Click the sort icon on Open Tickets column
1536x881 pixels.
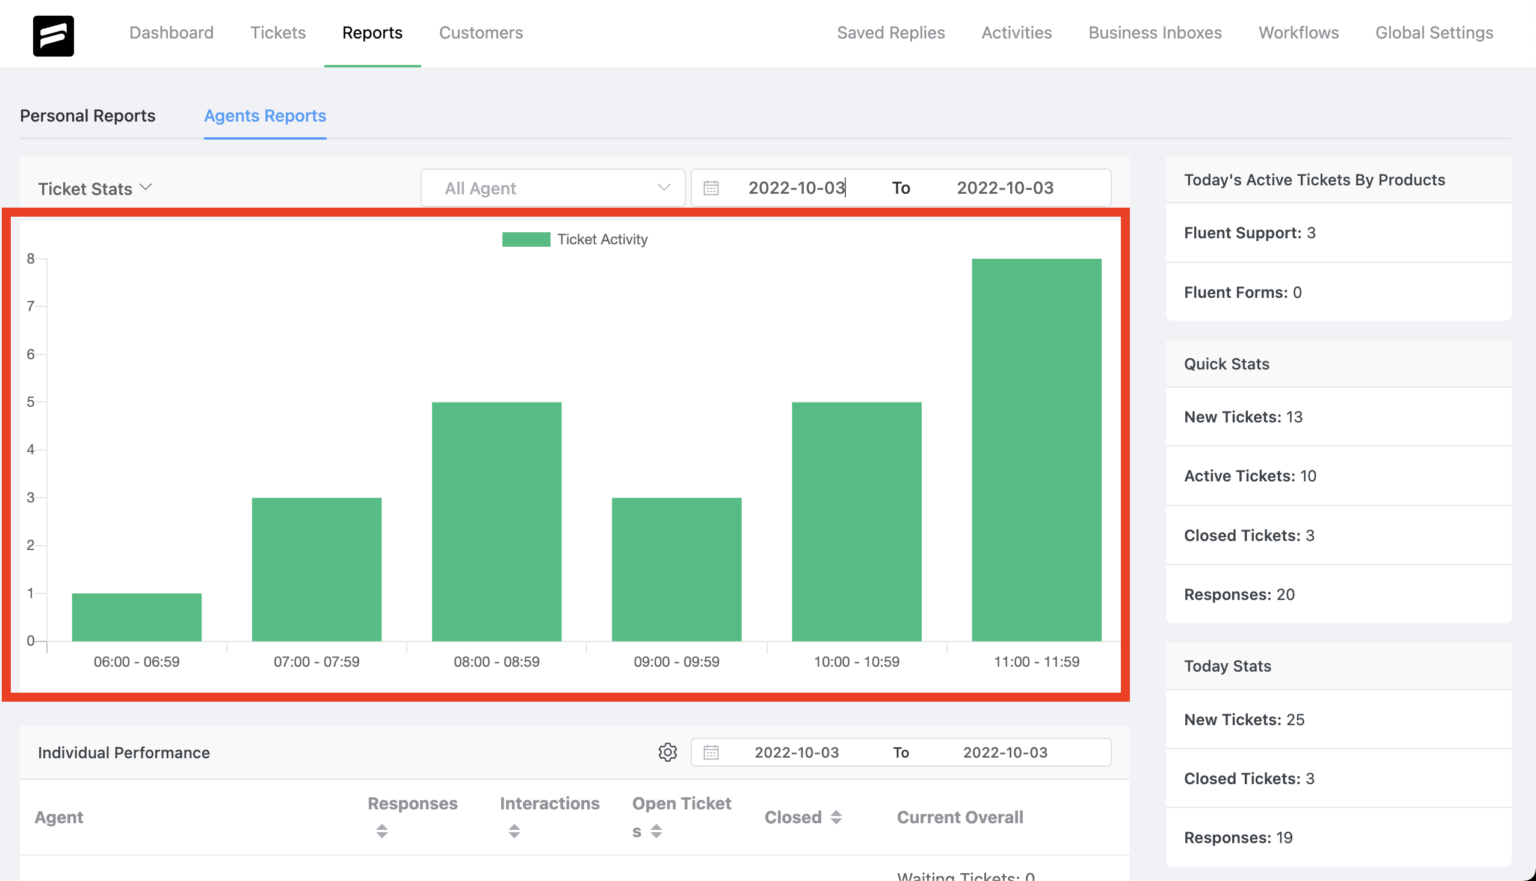[657, 829]
